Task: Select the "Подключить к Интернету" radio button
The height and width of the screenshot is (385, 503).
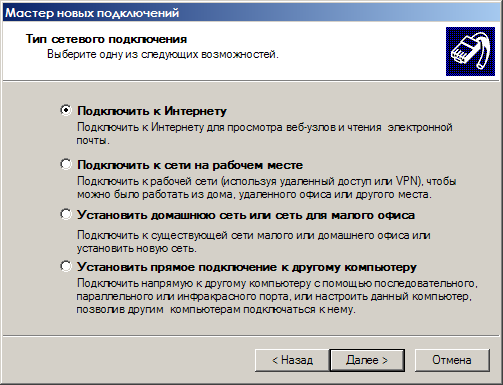Action: click(x=66, y=110)
